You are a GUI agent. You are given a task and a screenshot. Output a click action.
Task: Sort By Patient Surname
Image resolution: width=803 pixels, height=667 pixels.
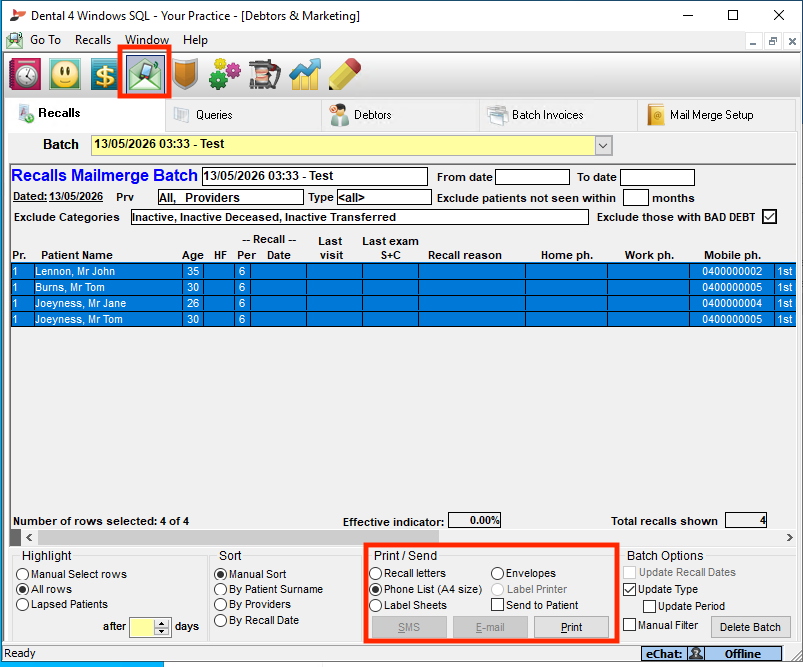(269, 589)
